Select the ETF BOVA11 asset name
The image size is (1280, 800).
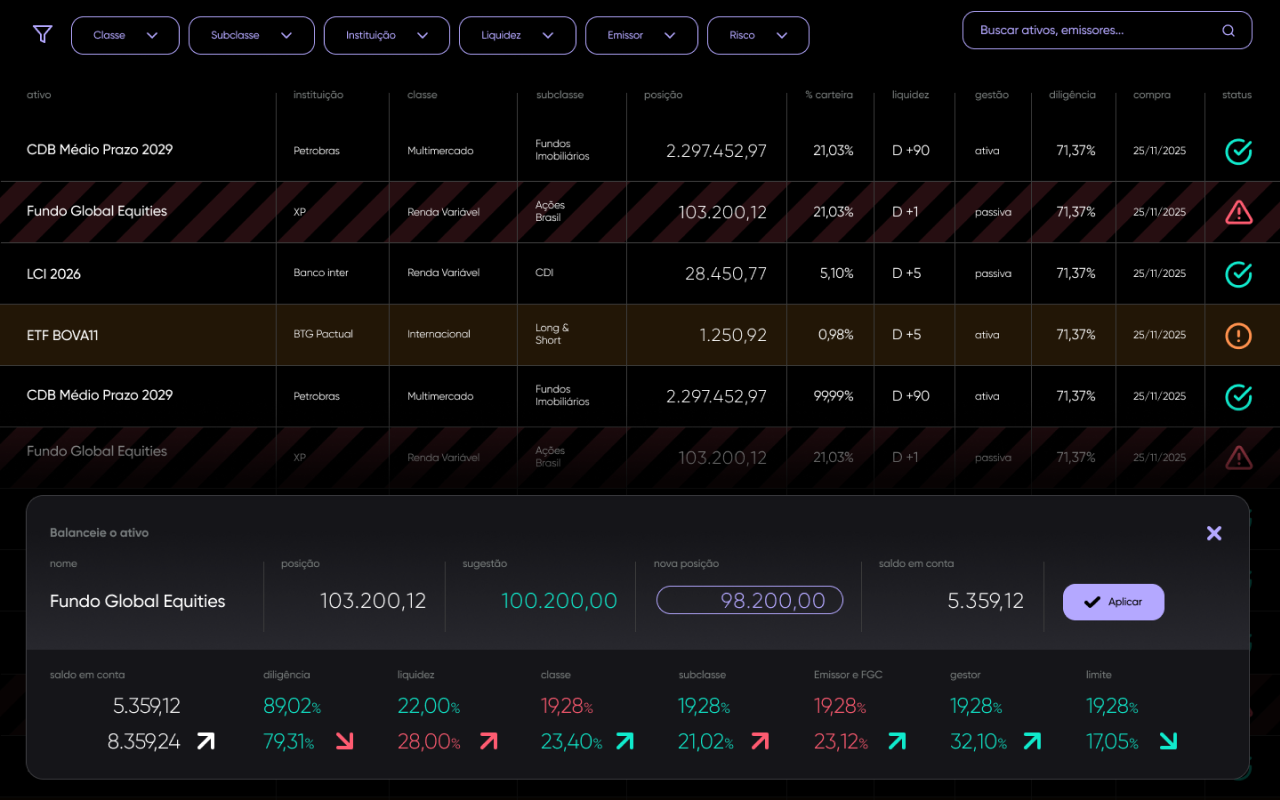point(62,335)
